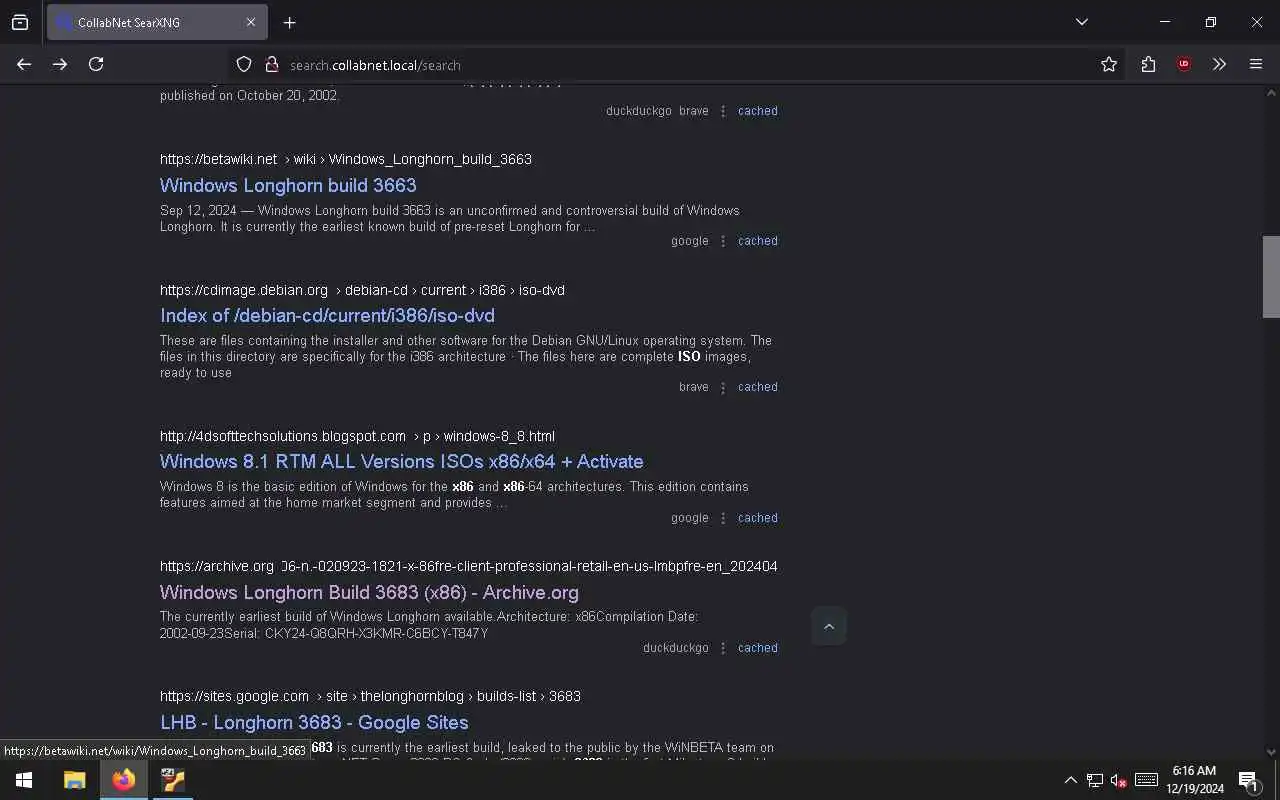Expand options dots for debian result
This screenshot has width=1280, height=800.
tap(723, 387)
